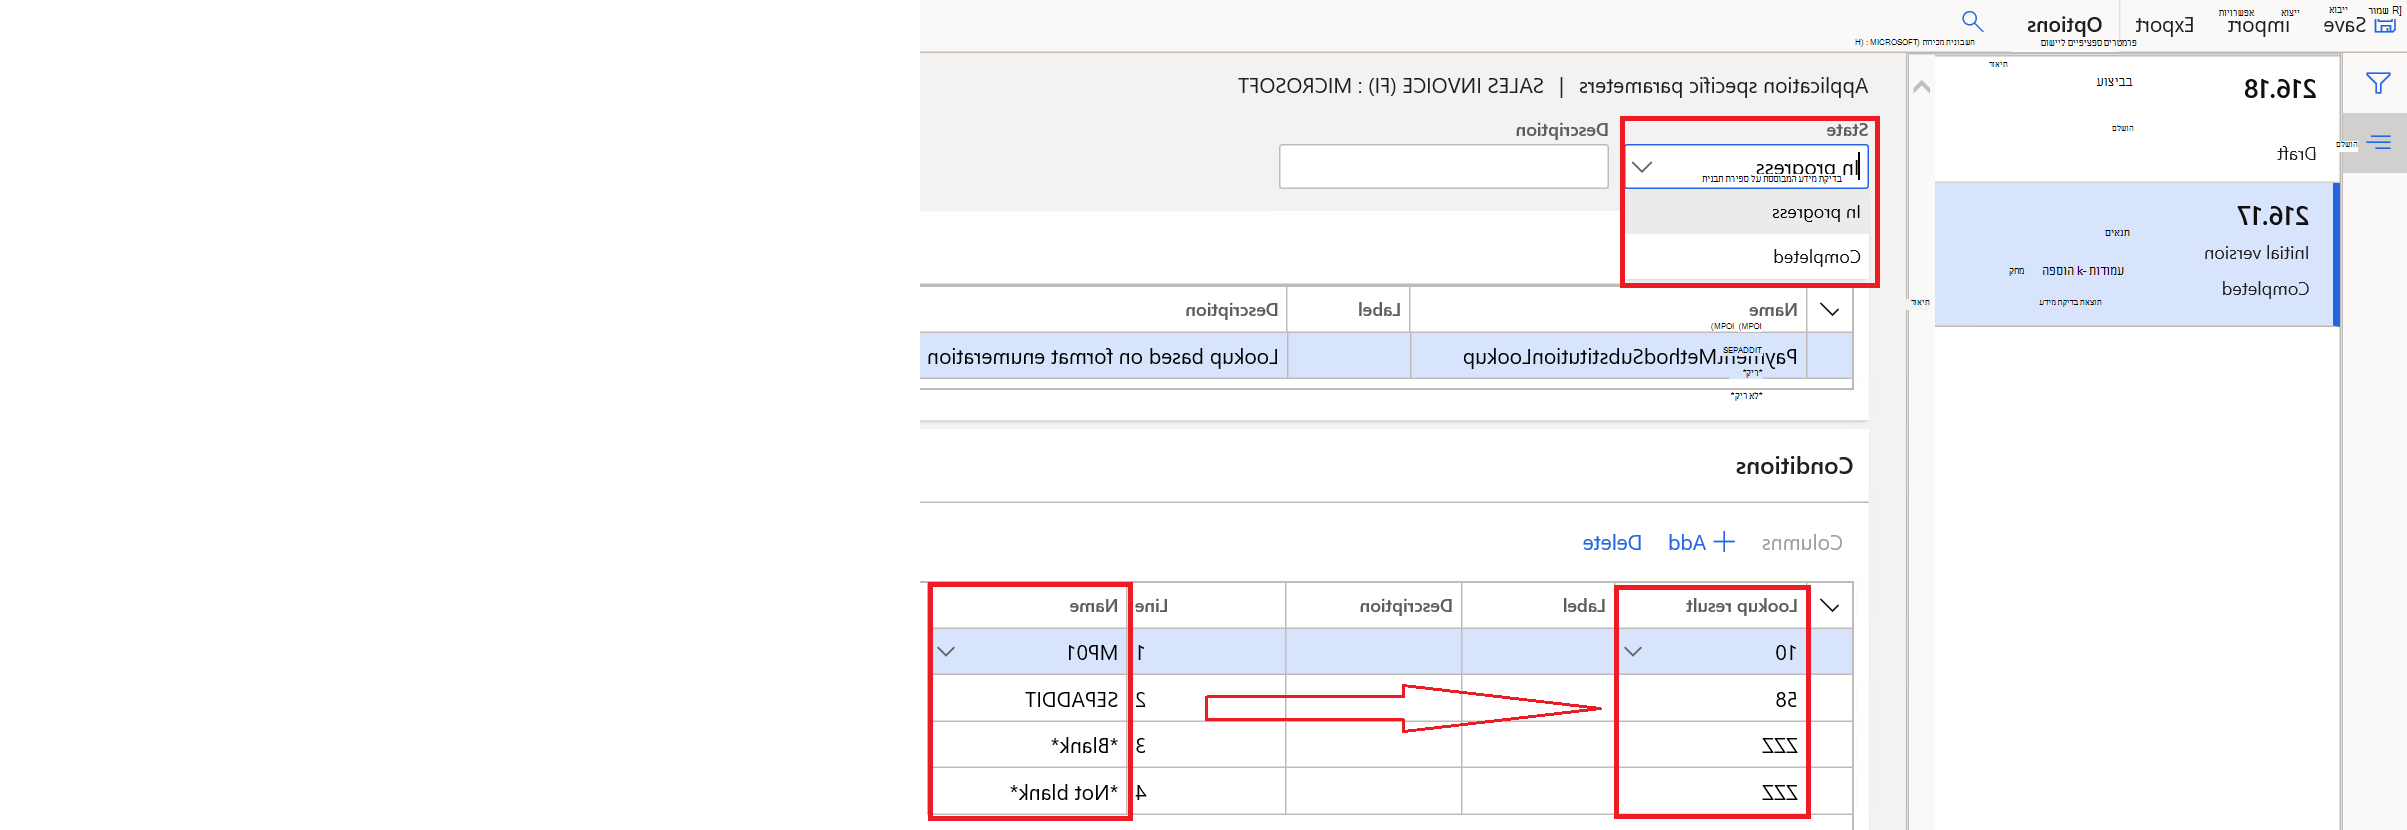The image size is (2407, 830).
Task: Collapse the version panel up chevron
Action: (1921, 87)
